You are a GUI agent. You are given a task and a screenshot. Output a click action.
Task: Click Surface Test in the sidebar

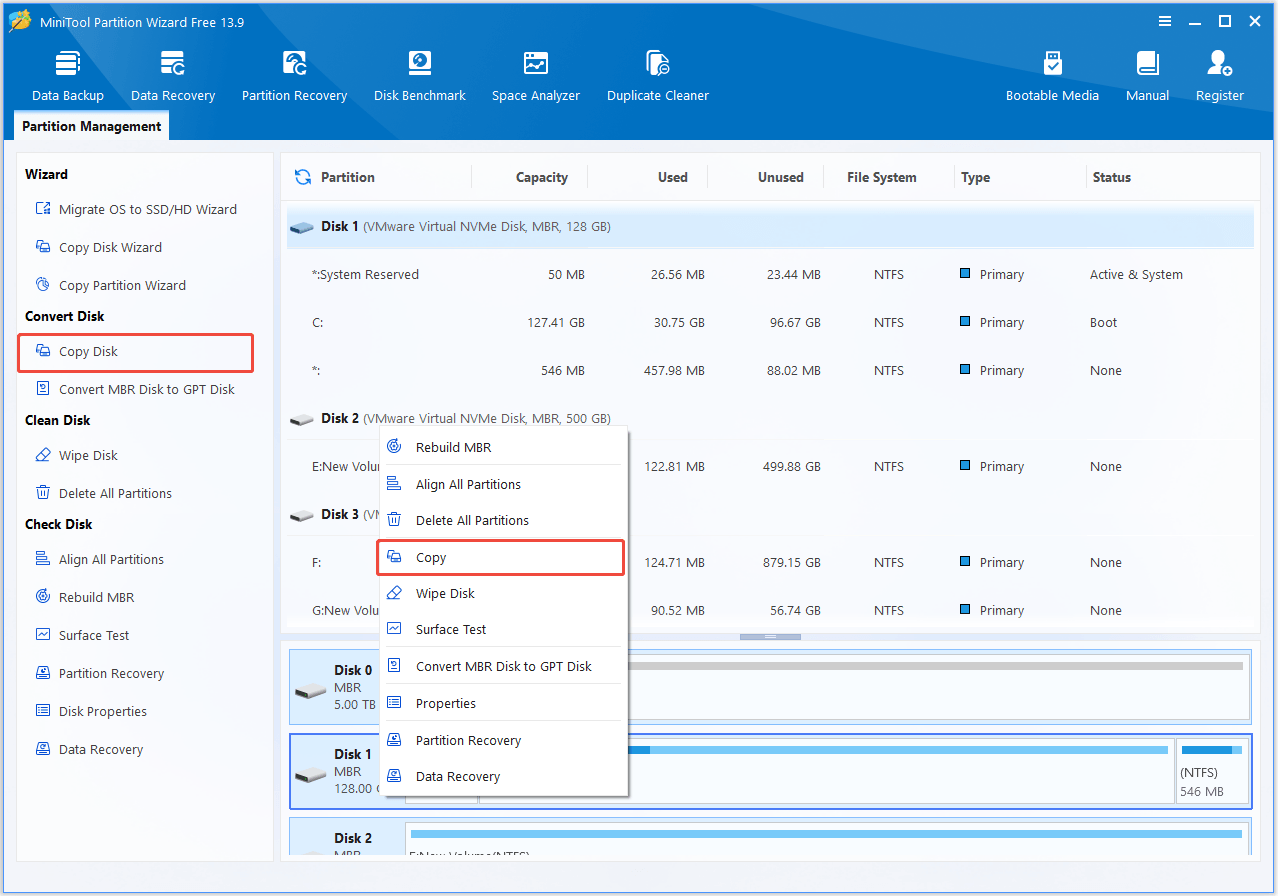coord(82,635)
